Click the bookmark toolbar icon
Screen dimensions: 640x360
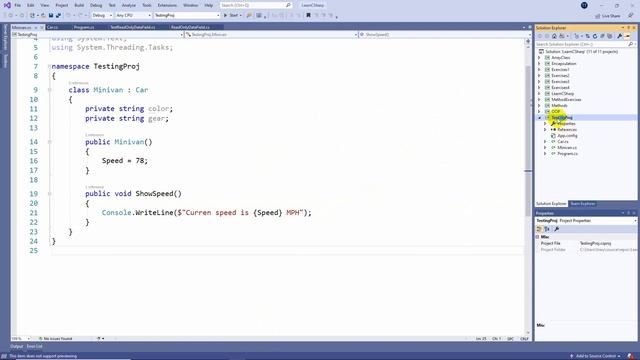pos(308,16)
